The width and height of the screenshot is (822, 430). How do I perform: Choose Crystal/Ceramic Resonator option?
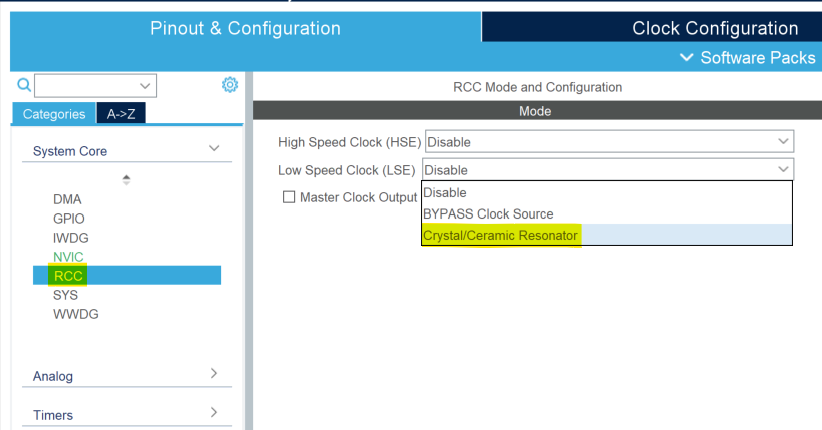click(x=607, y=235)
